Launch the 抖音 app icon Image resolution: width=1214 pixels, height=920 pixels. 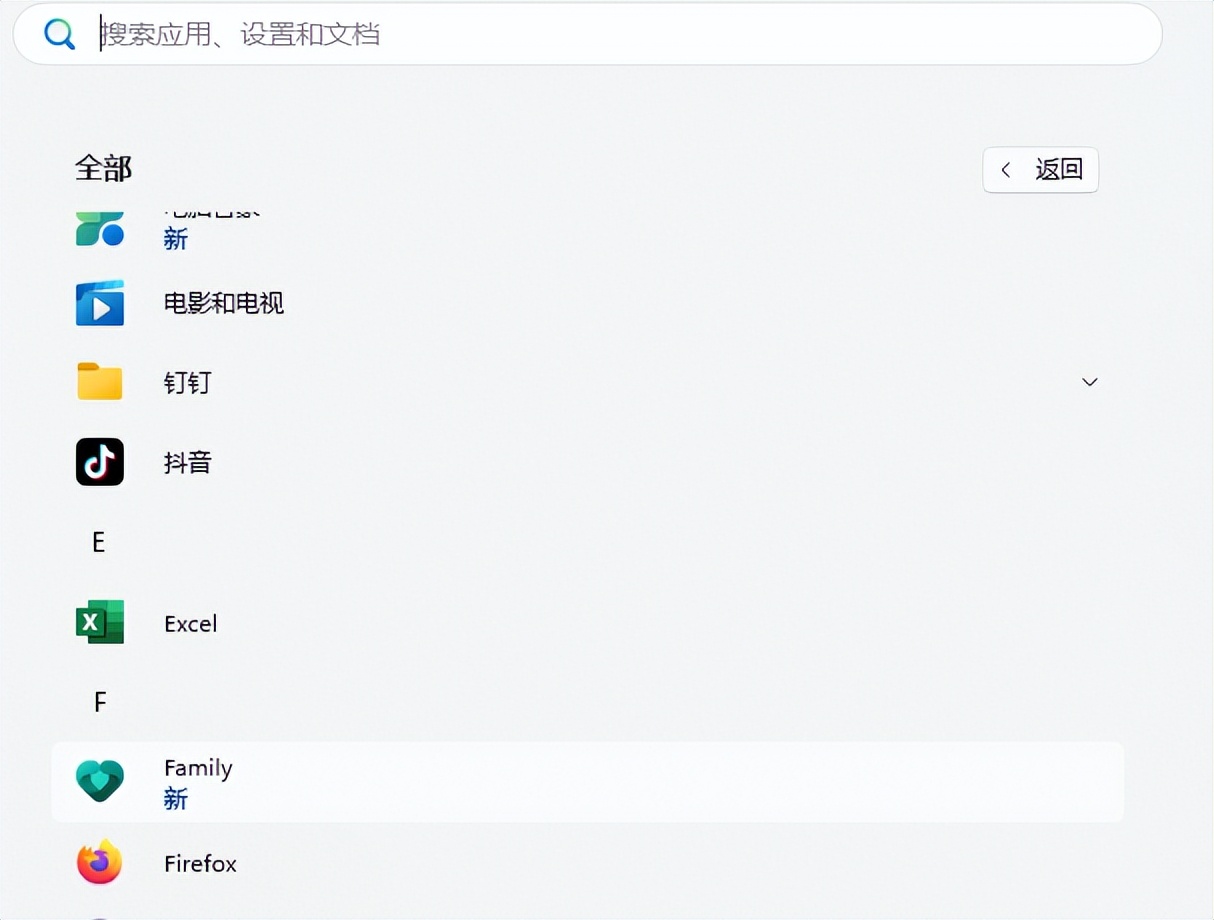tap(100, 462)
